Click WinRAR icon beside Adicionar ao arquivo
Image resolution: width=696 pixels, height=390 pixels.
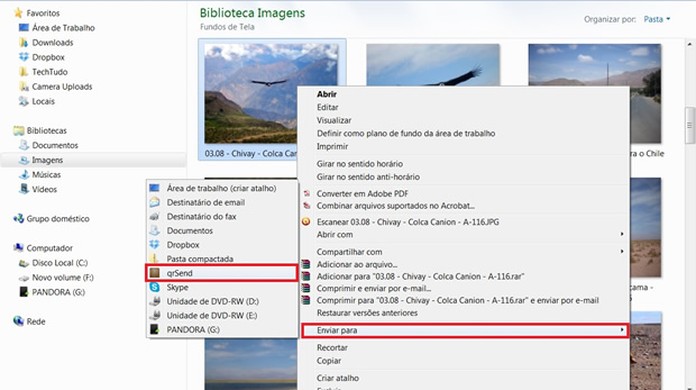pyautogui.click(x=306, y=264)
